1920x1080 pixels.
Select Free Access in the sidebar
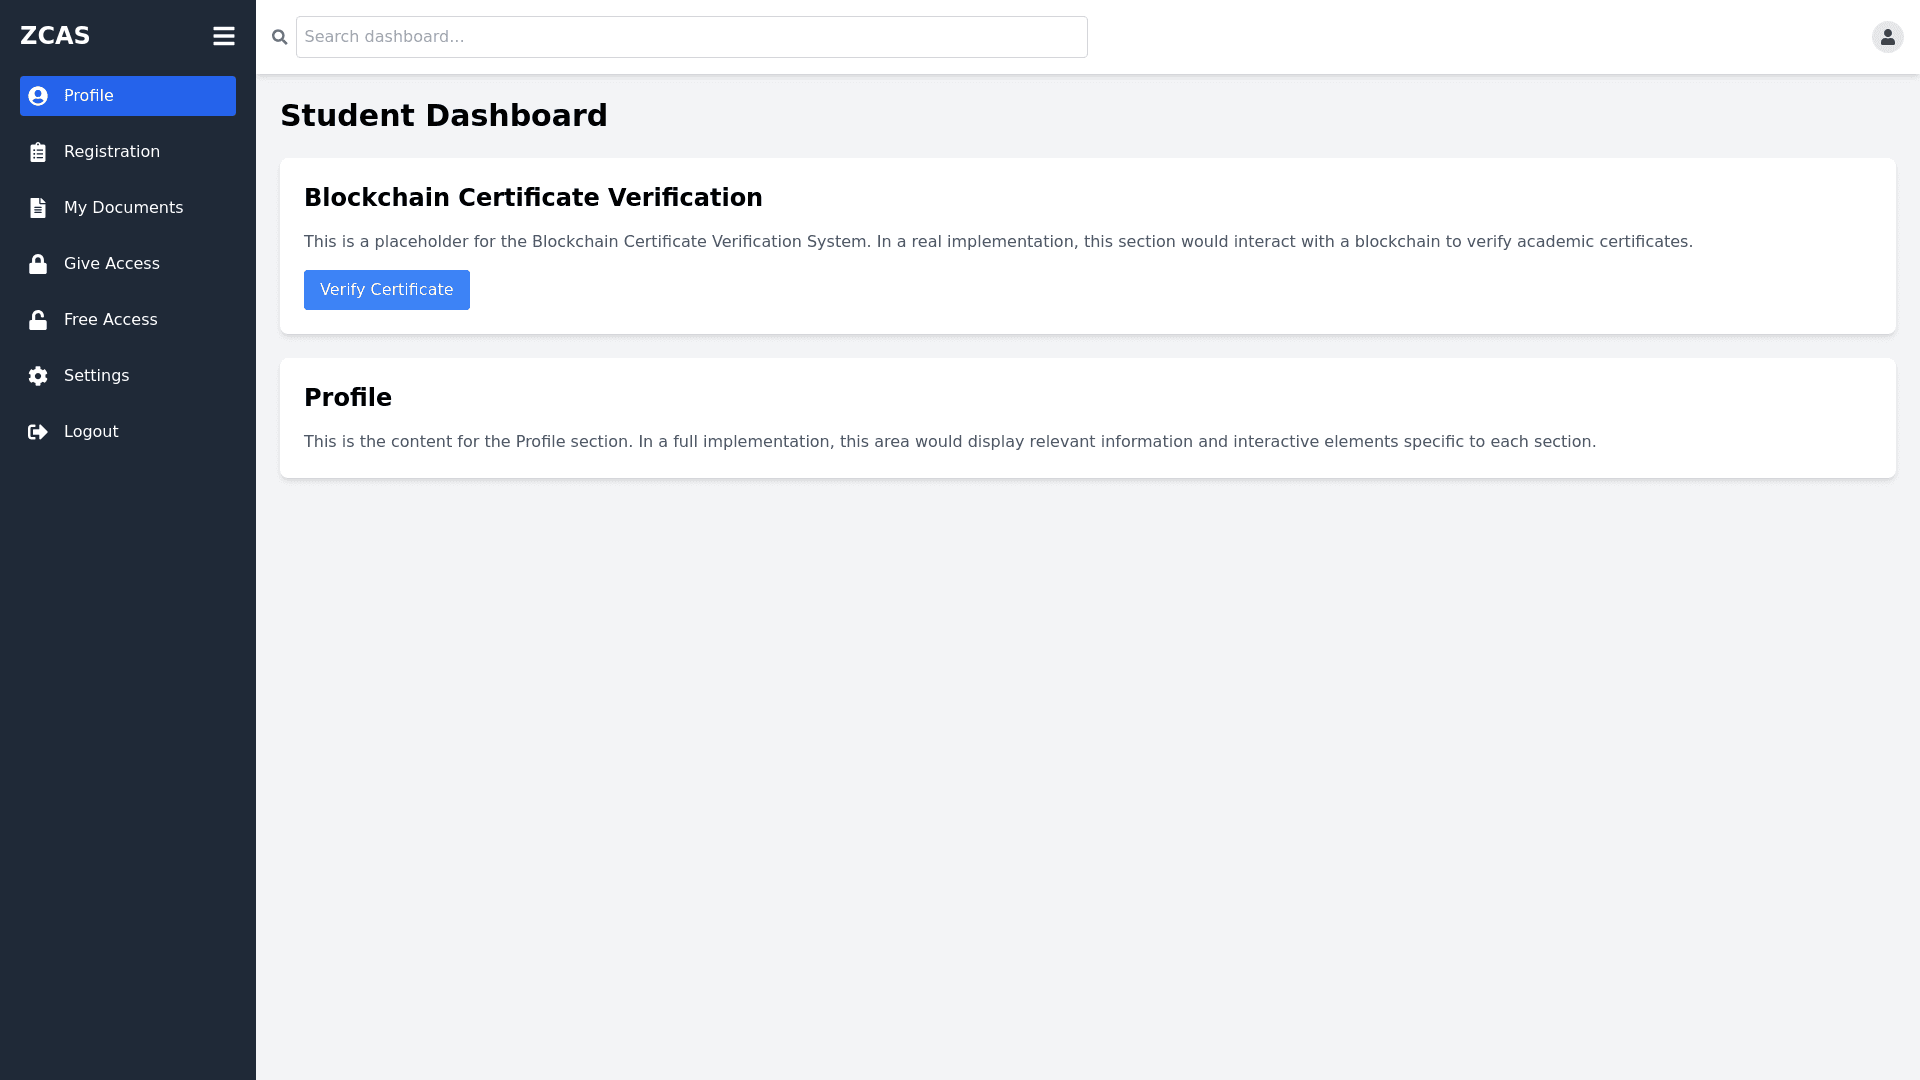pos(111,320)
